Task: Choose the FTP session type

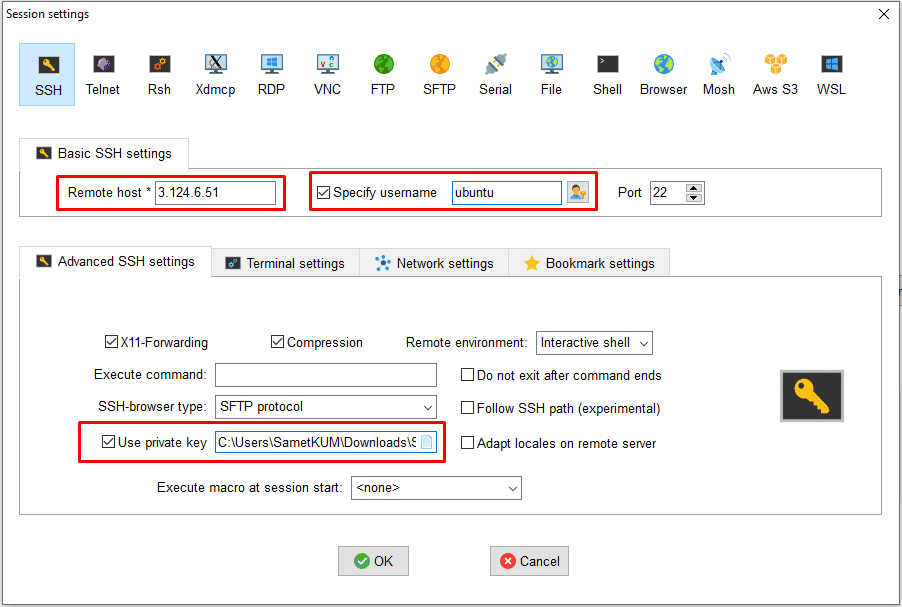Action: point(383,75)
